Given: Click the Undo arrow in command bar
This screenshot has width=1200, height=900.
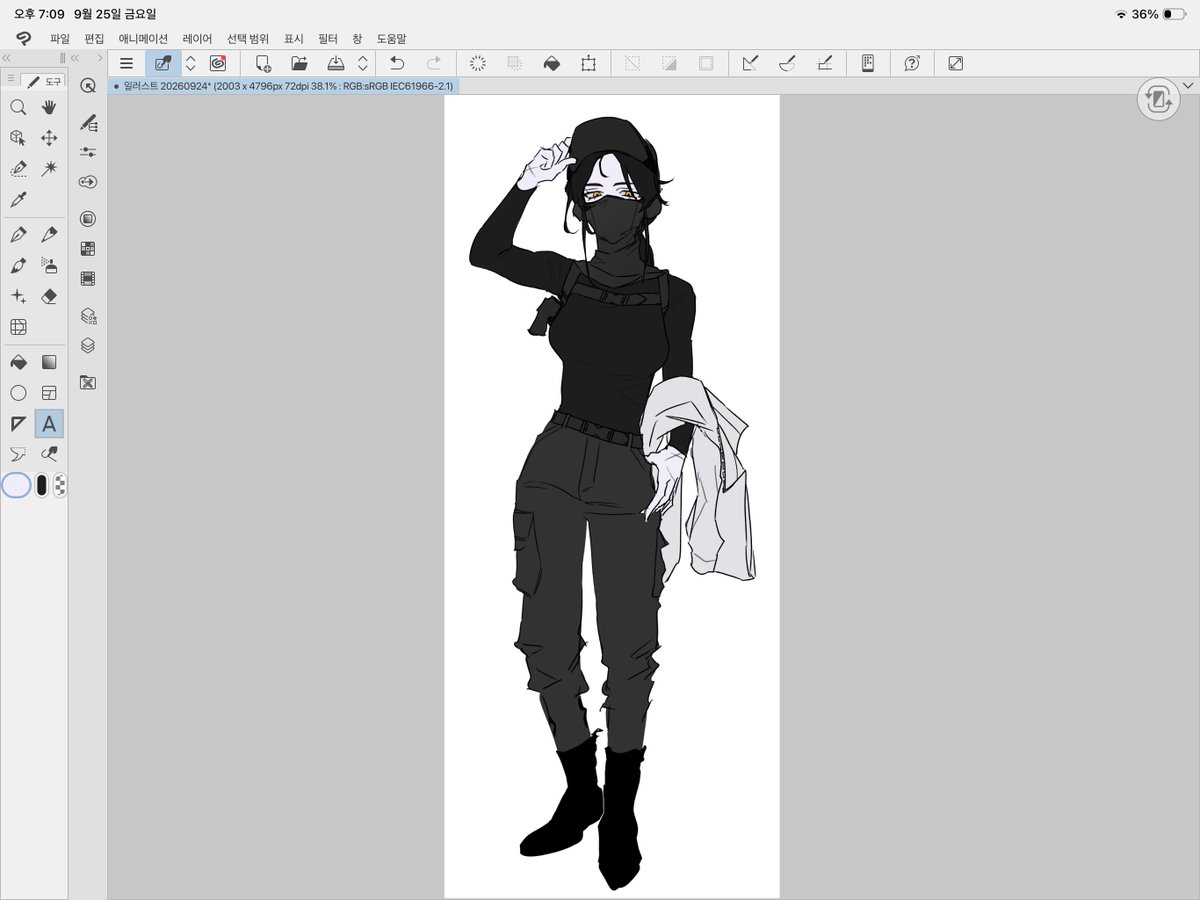Looking at the screenshot, I should point(397,63).
